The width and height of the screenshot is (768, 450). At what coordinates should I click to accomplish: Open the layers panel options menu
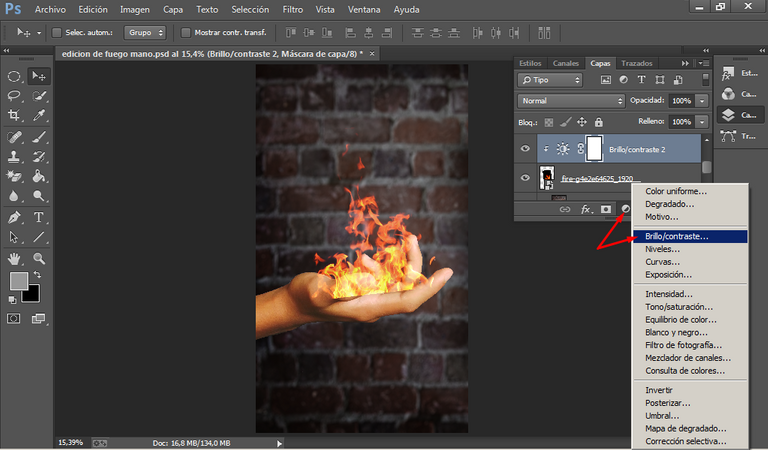[x=704, y=63]
